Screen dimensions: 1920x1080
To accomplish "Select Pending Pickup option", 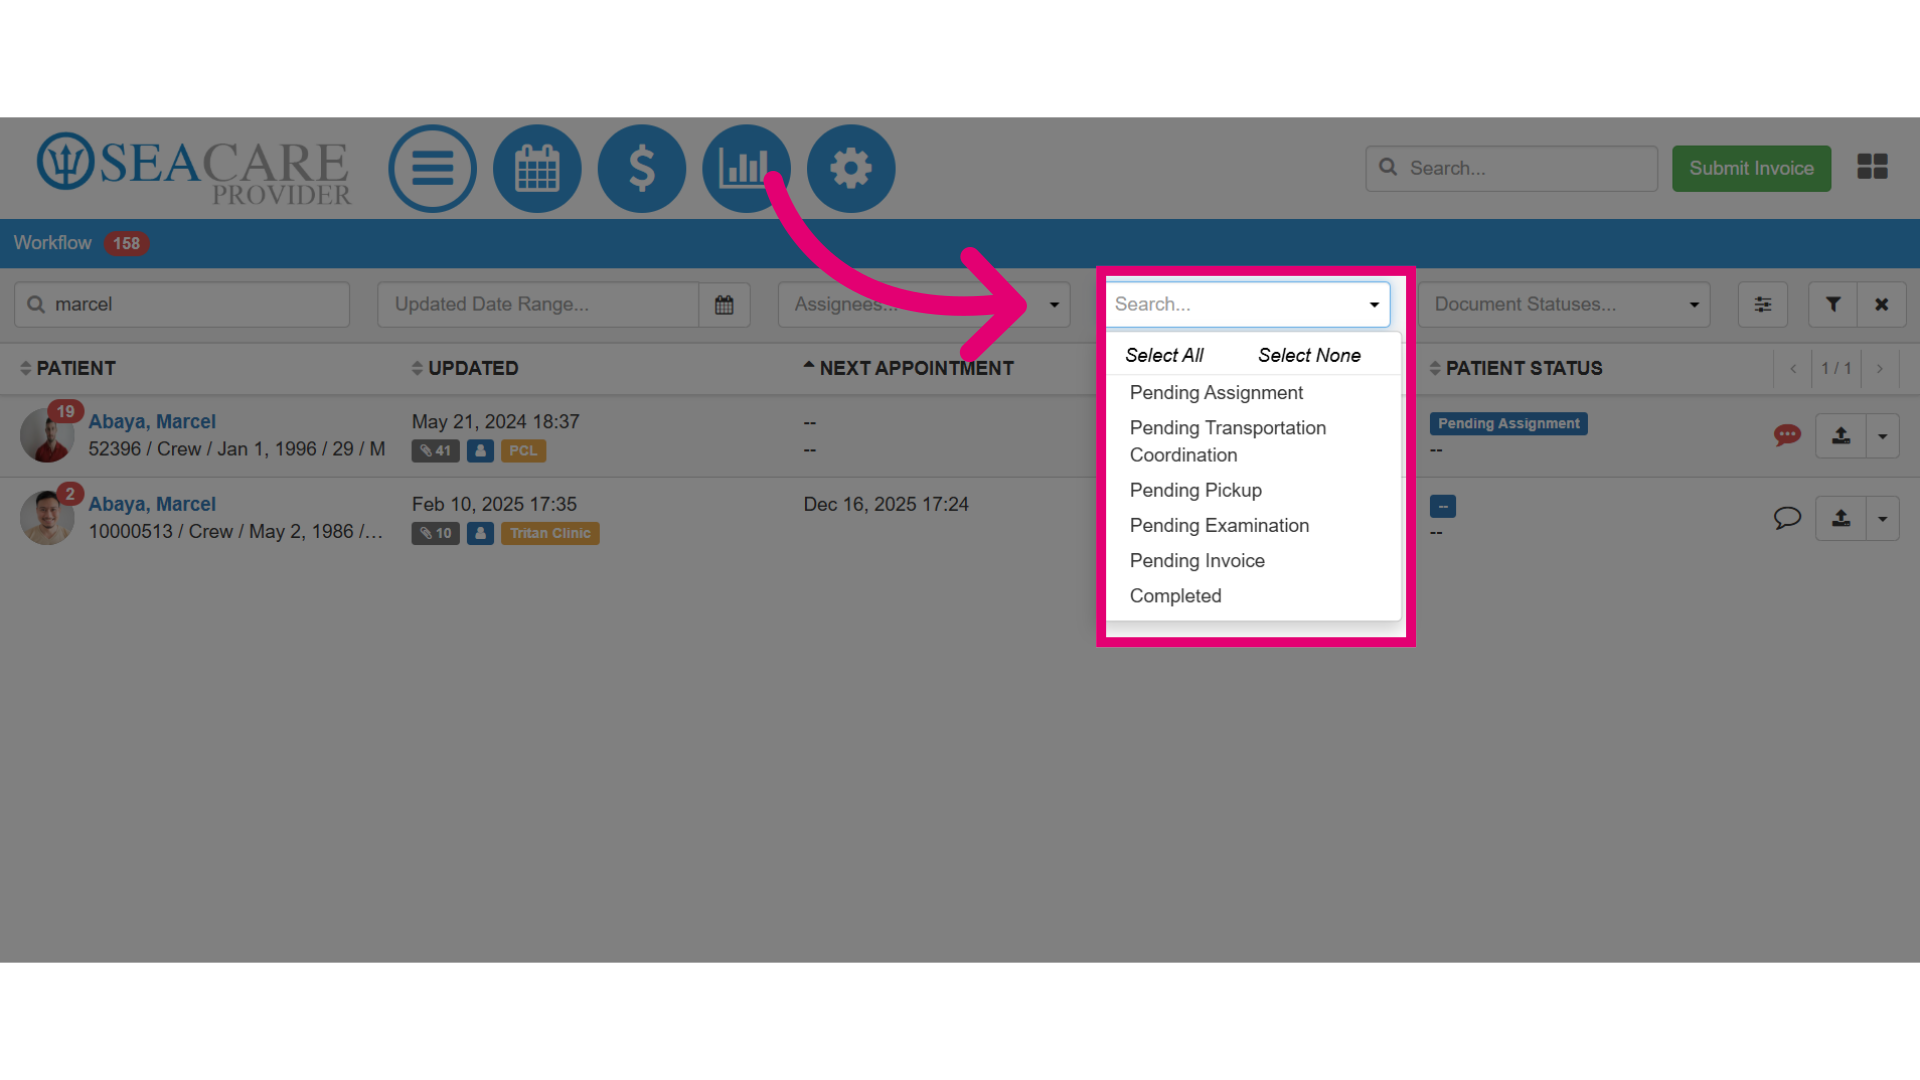I will tap(1253, 490).
